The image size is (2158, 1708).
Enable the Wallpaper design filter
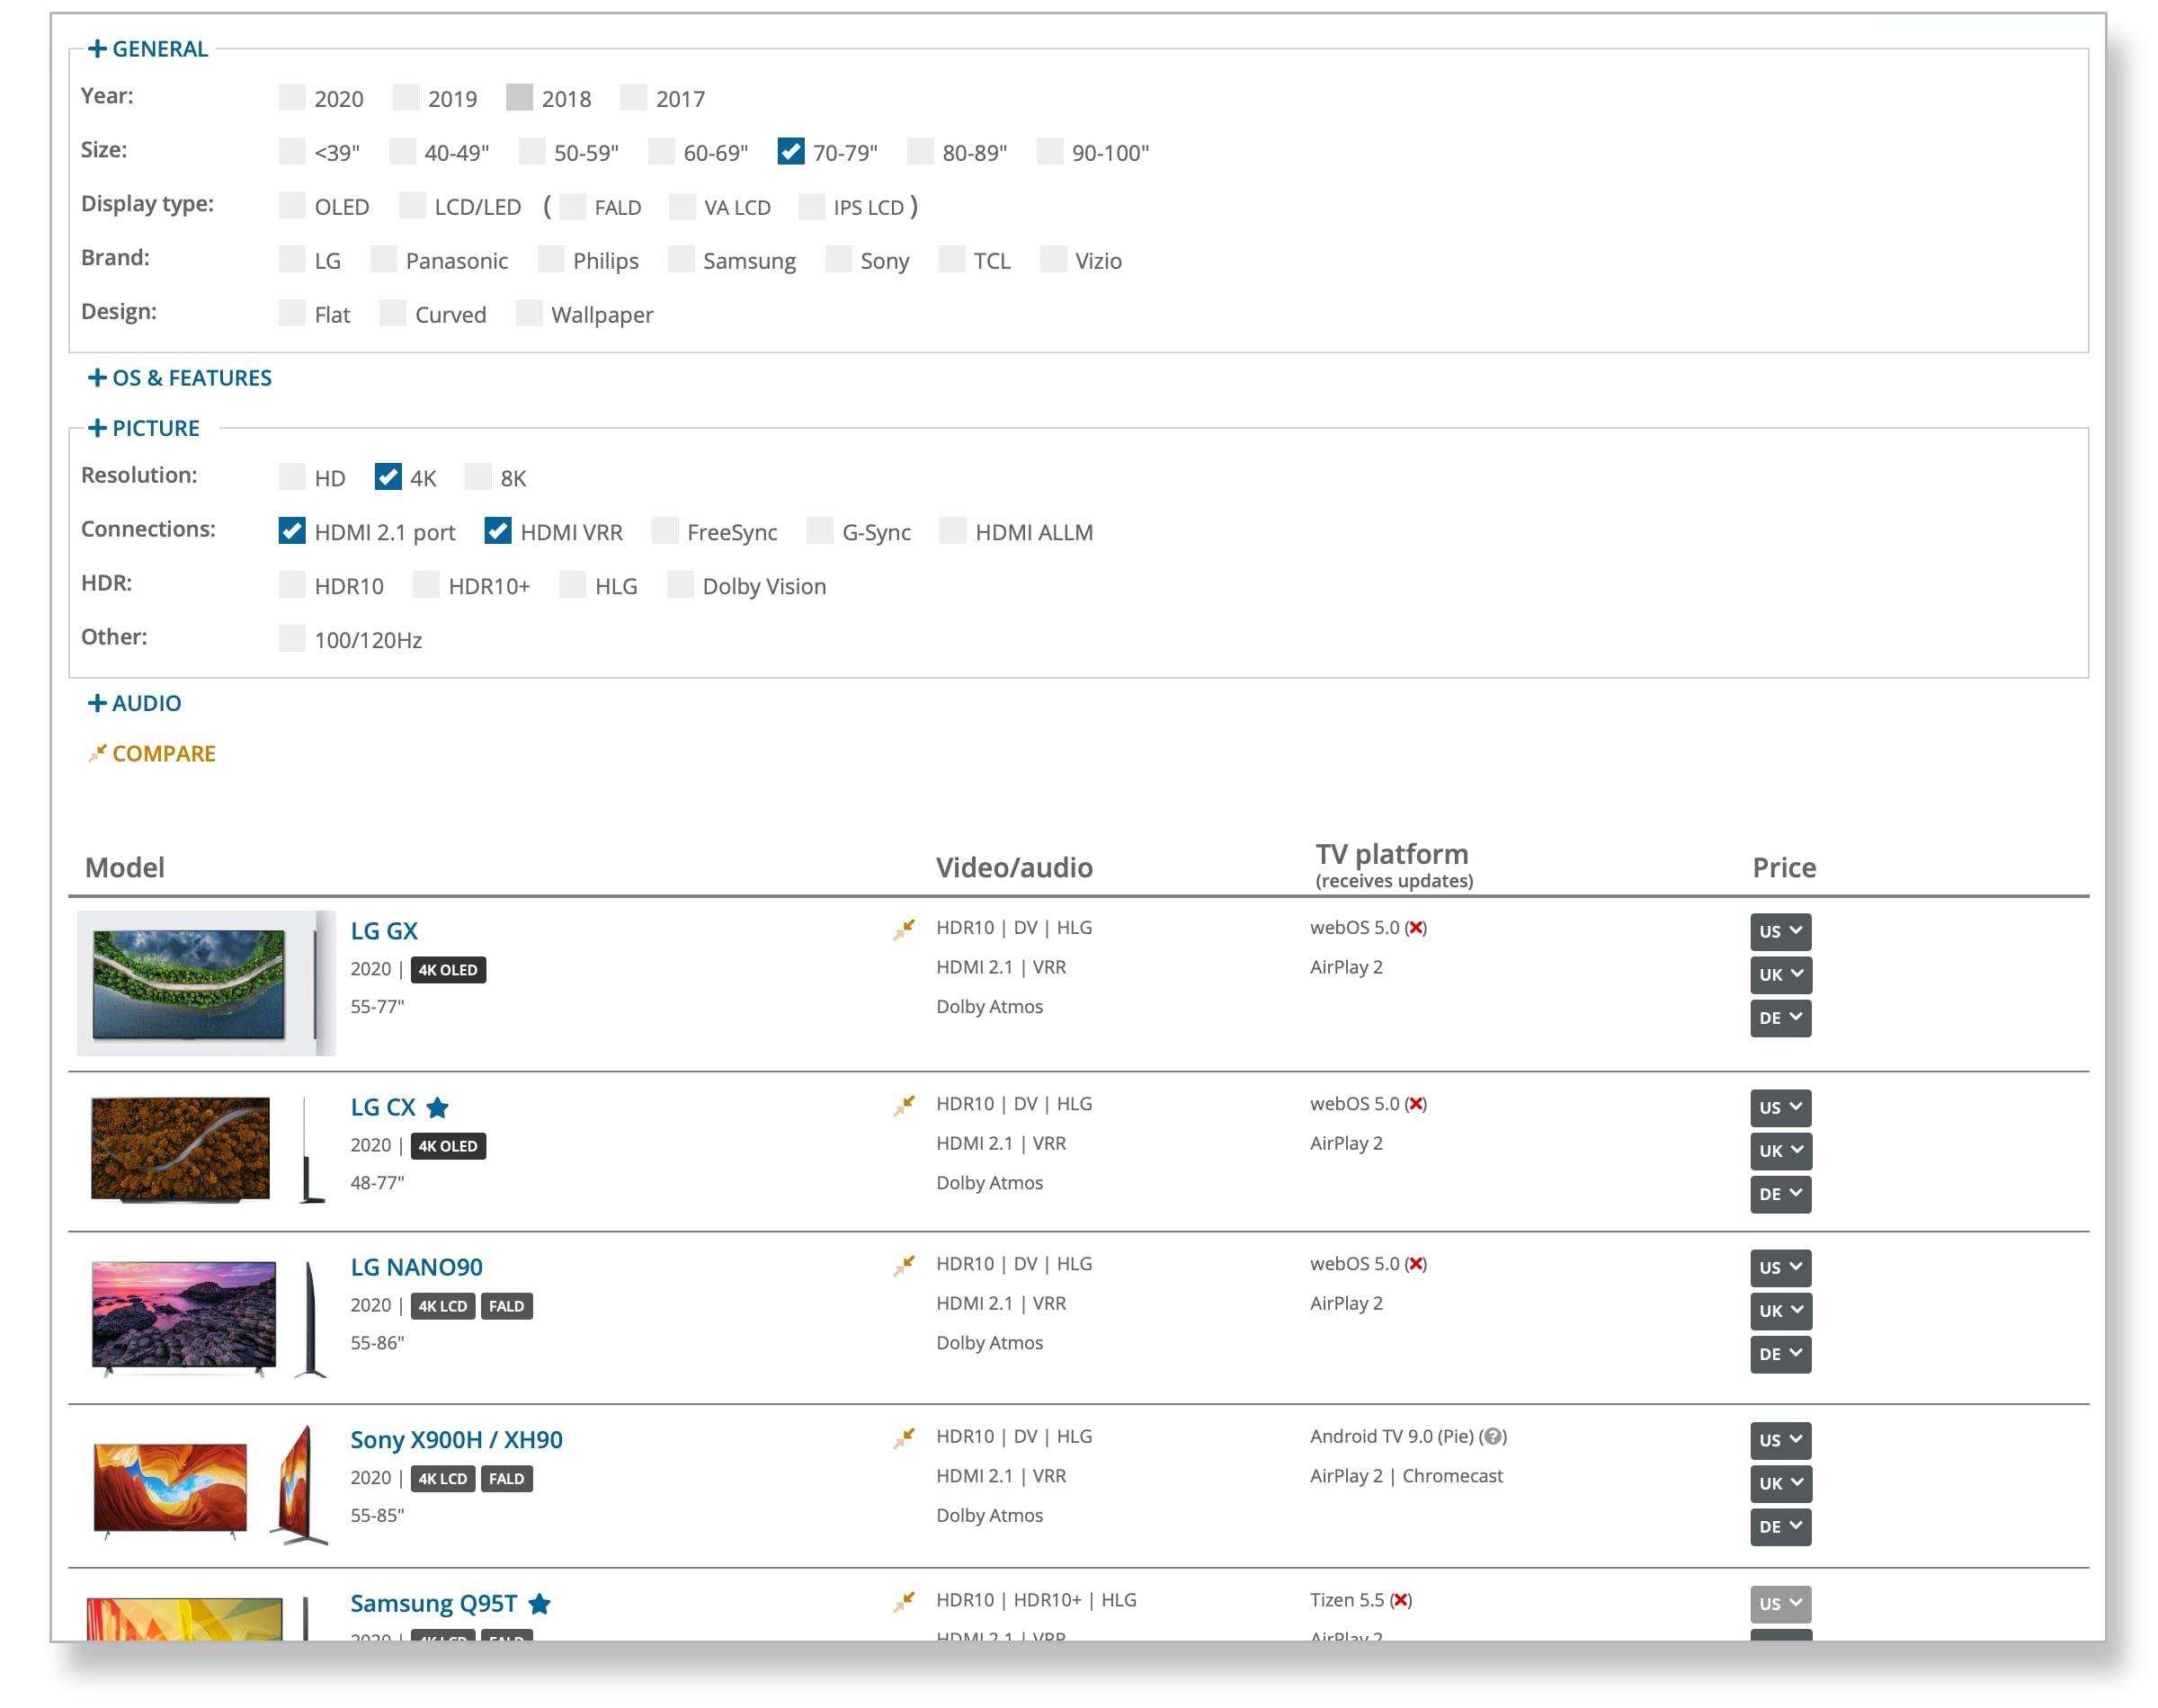(529, 313)
